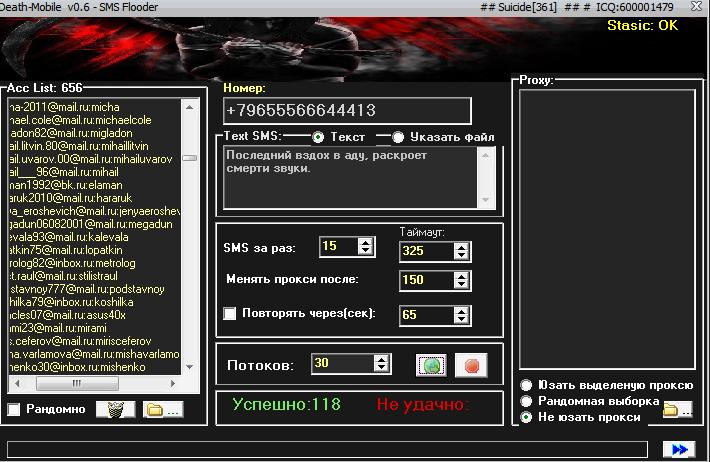The height and width of the screenshot is (462, 710).
Task: Click the Таймаут field showing 325
Action: (x=427, y=251)
